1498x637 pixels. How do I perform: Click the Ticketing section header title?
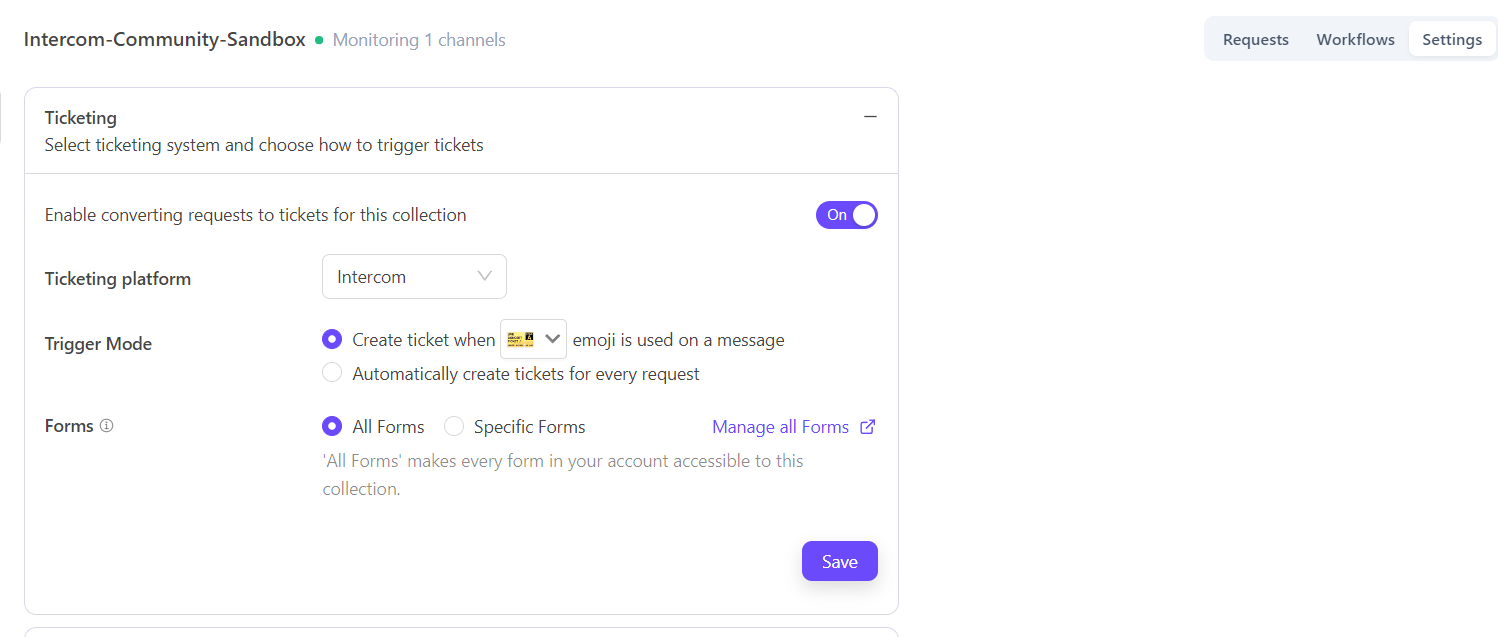point(81,118)
